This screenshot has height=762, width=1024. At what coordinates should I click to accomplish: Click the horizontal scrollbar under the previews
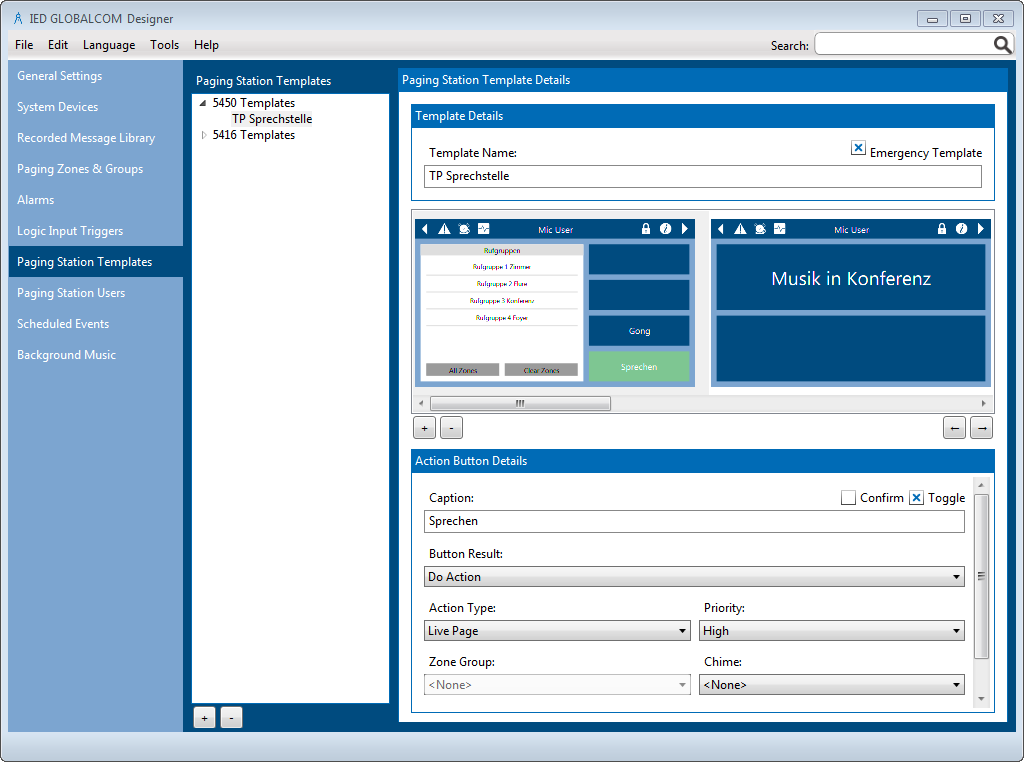click(x=520, y=403)
